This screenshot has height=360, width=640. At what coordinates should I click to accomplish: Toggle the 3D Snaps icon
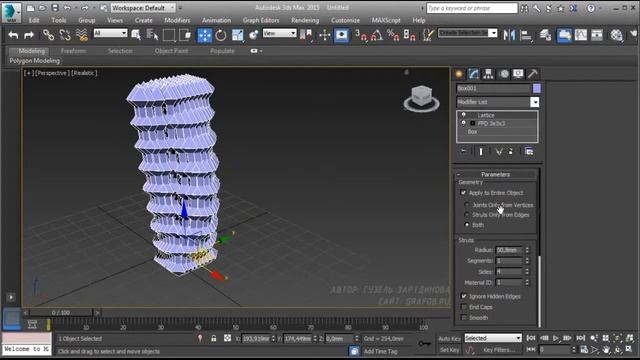(360, 35)
